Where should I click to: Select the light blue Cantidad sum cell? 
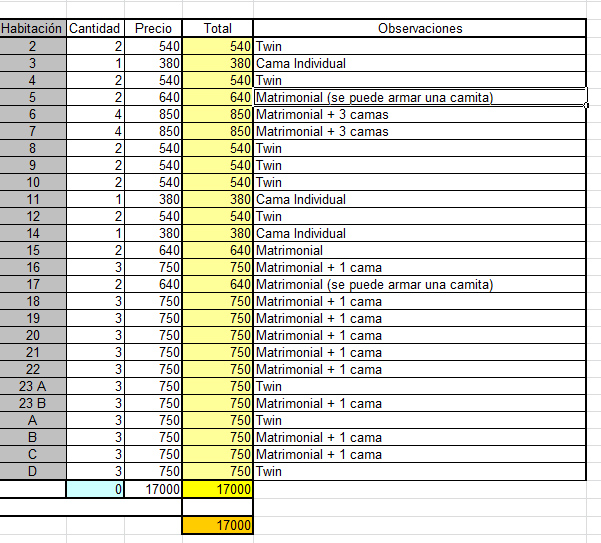[95, 490]
